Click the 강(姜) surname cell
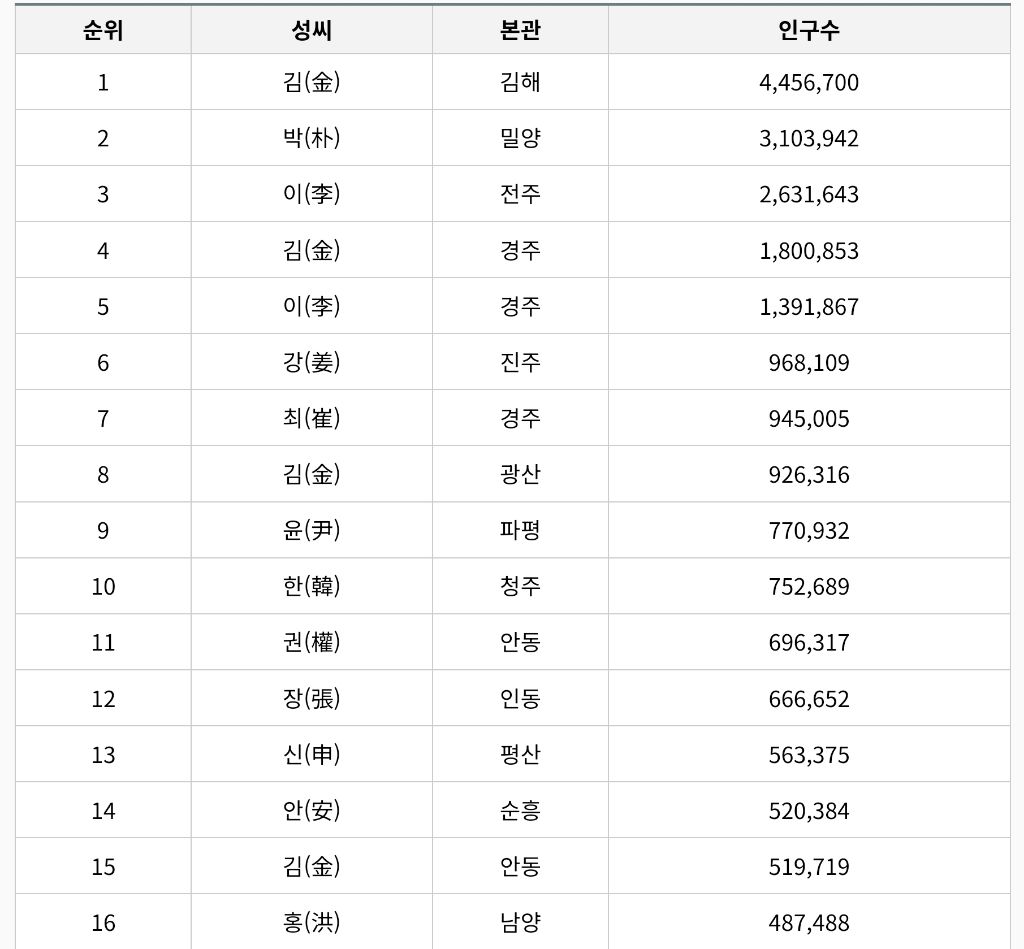The height and width of the screenshot is (949, 1024). pyautogui.click(x=312, y=362)
